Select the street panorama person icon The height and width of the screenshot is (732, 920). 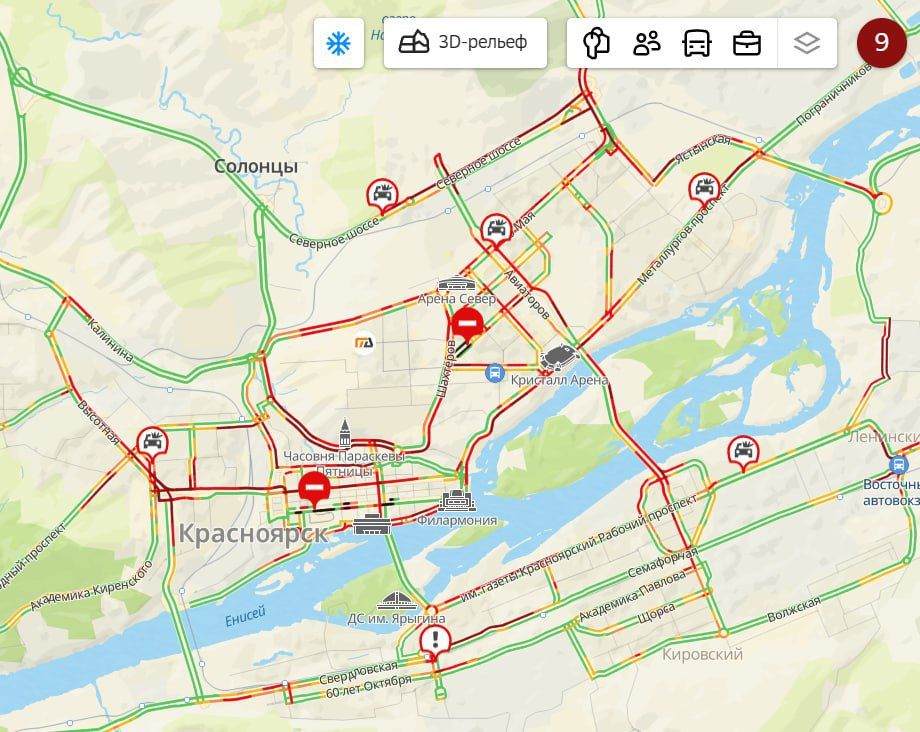click(x=596, y=43)
